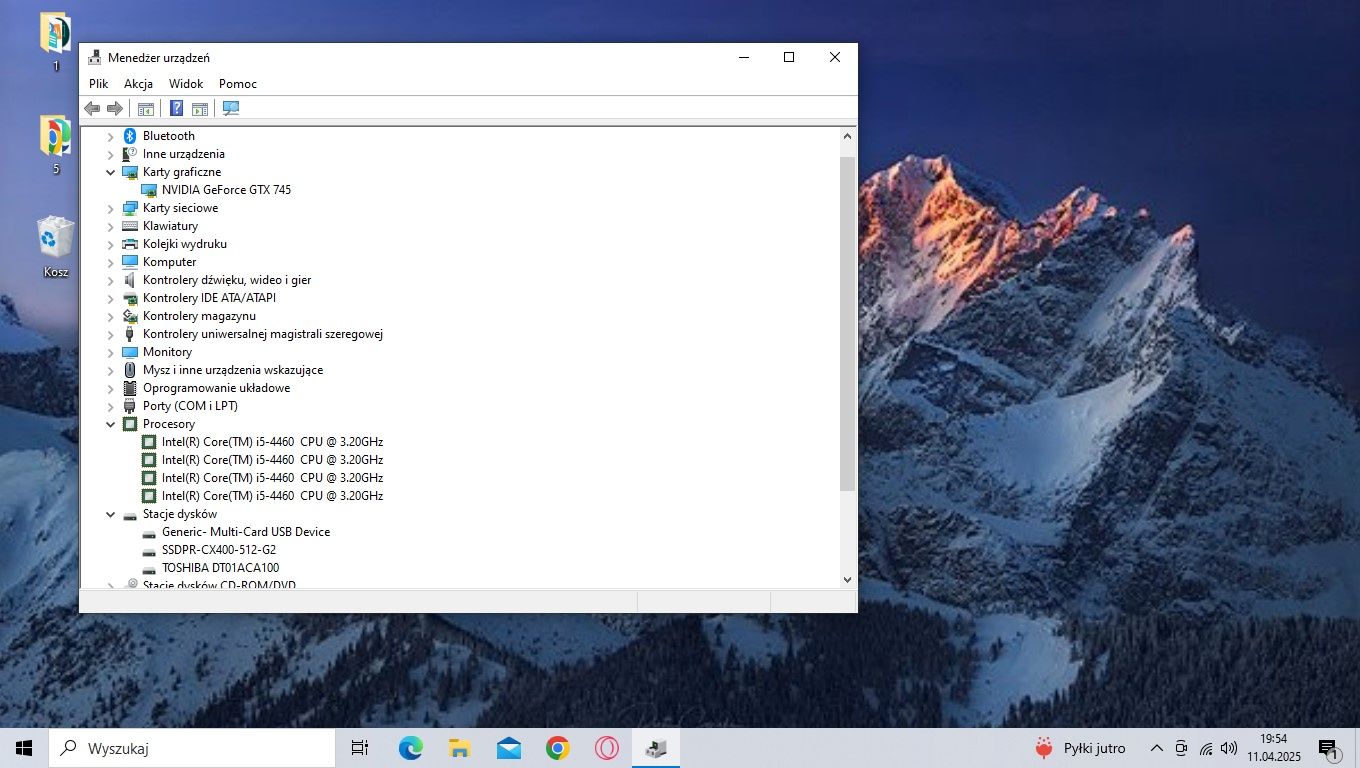Select the Komputer tree item
The image size is (1360, 768).
click(169, 262)
